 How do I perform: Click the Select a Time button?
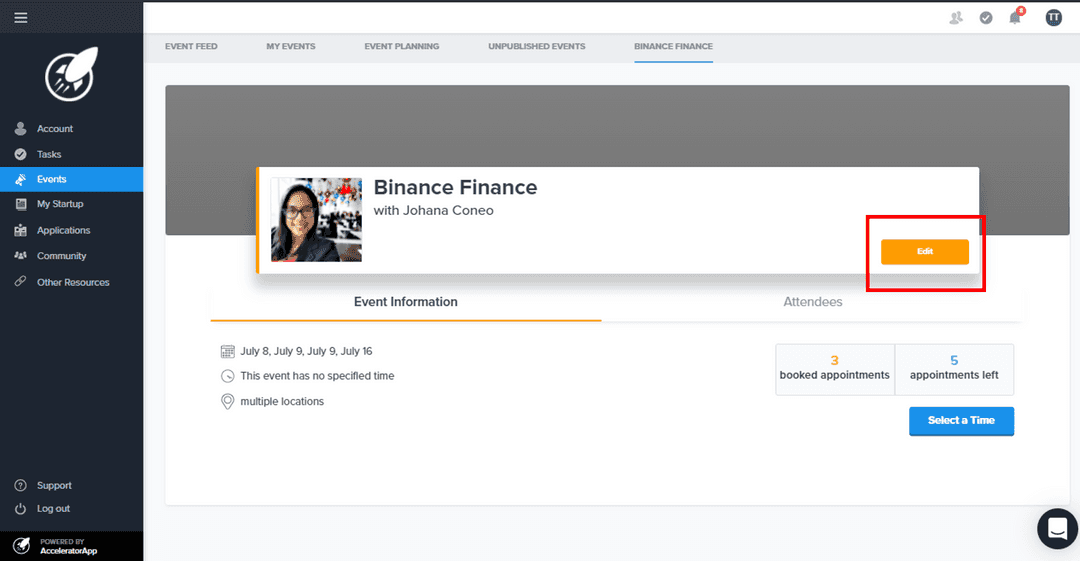click(961, 421)
